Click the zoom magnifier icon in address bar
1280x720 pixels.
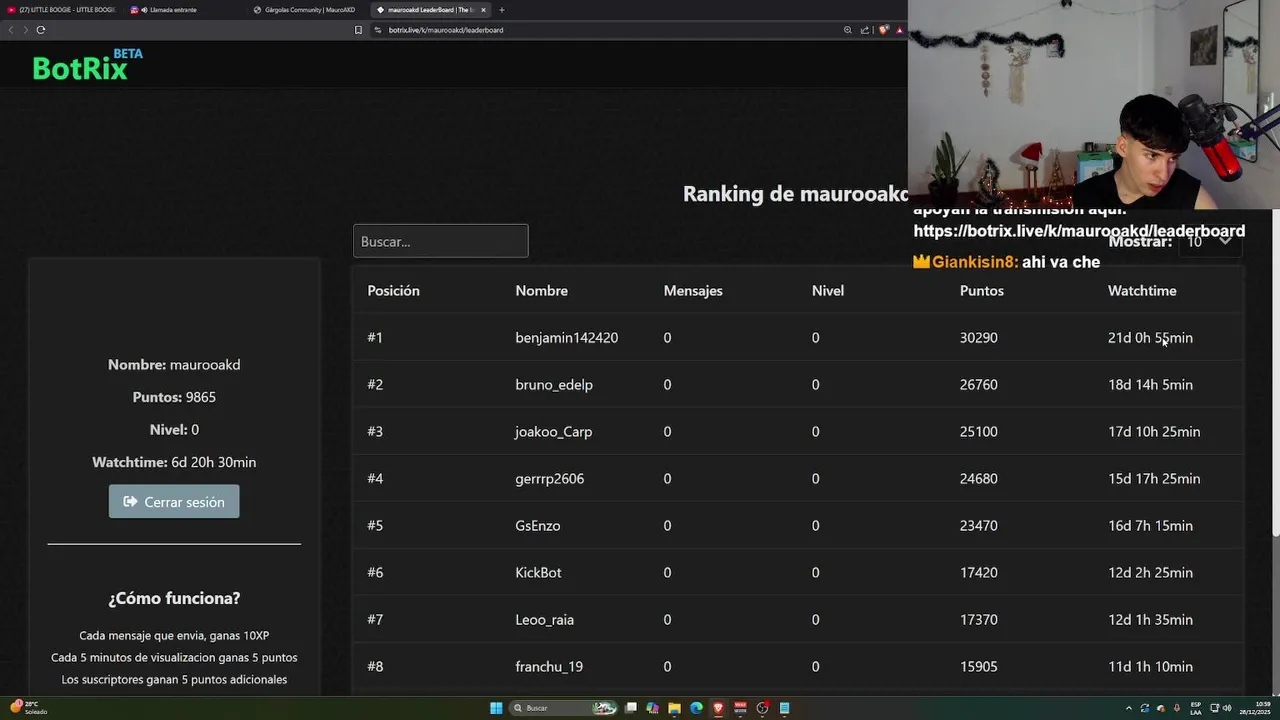pos(848,30)
